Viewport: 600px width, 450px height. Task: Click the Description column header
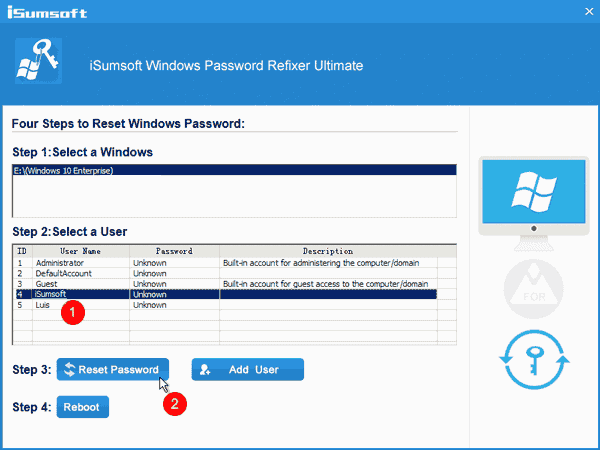coord(328,251)
